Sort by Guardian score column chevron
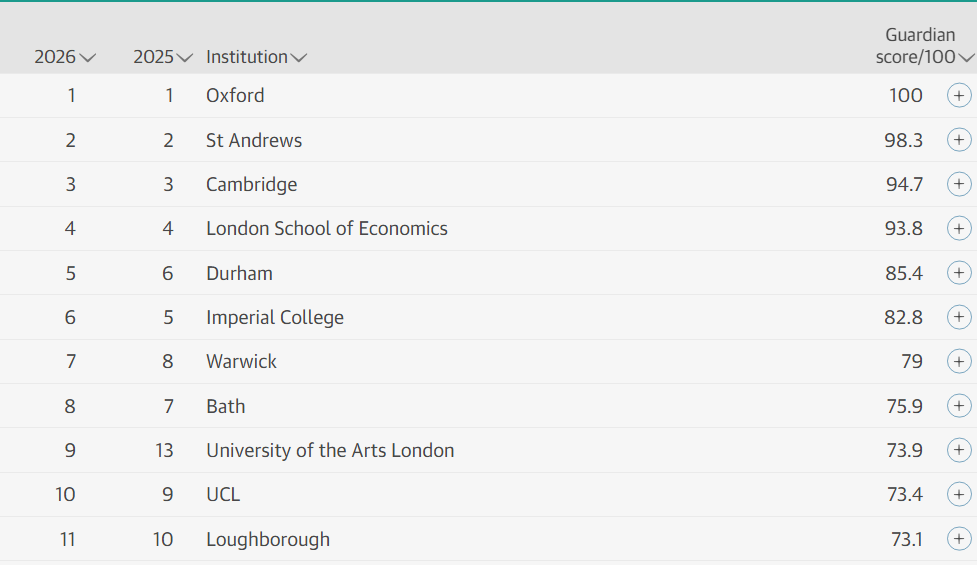The image size is (978, 565). [x=966, y=57]
